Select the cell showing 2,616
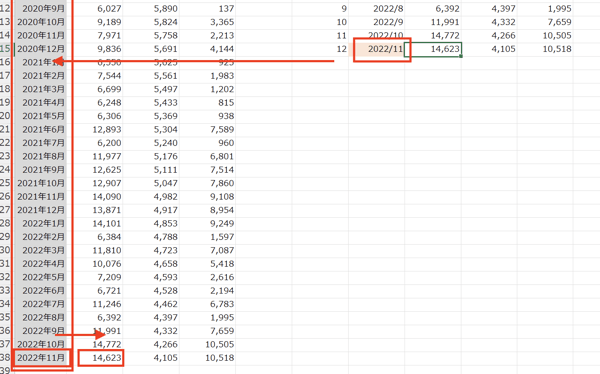Image resolution: width=600 pixels, height=374 pixels. pyautogui.click(x=207, y=277)
